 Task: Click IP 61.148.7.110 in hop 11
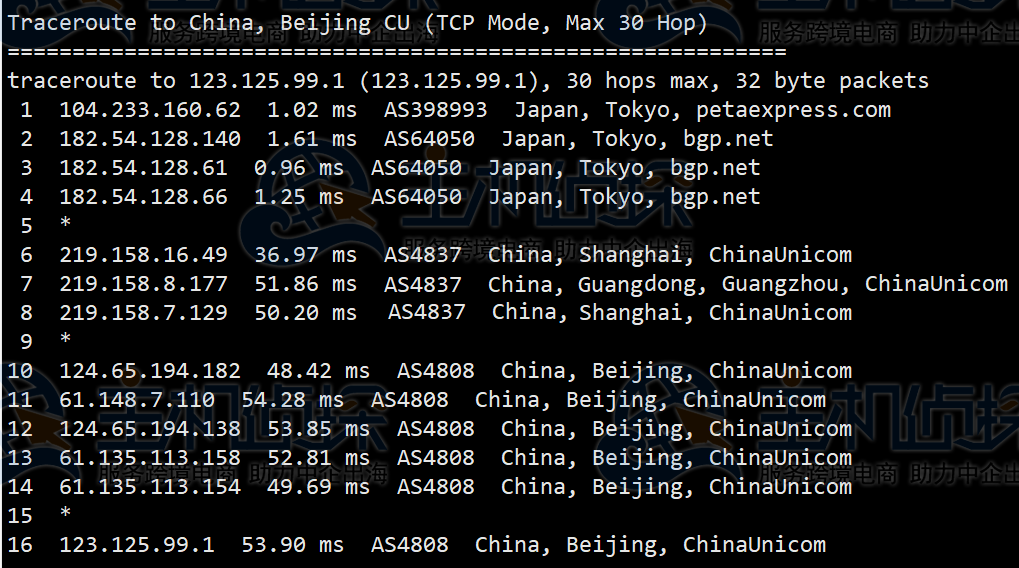click(x=137, y=400)
